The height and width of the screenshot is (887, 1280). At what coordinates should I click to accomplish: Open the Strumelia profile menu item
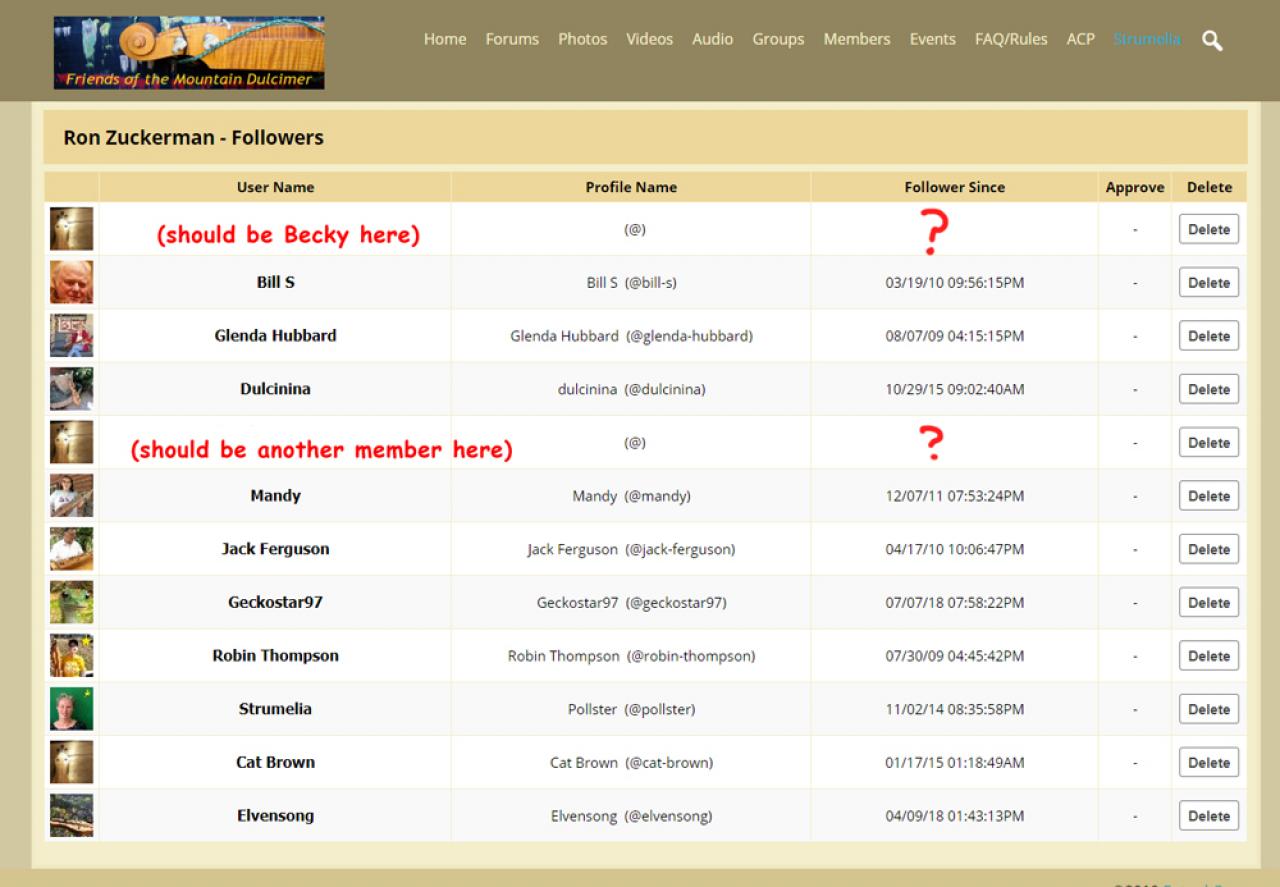pos(1147,39)
